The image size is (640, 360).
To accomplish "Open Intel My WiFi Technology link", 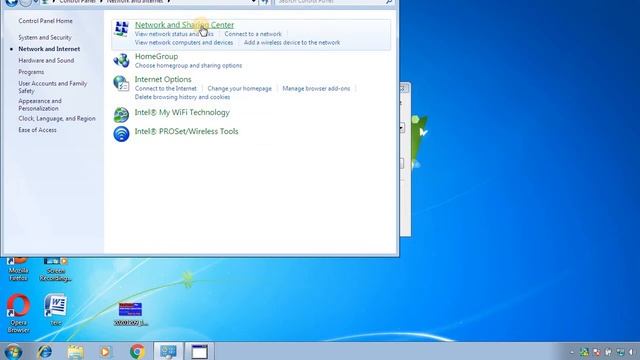I will (182, 112).
